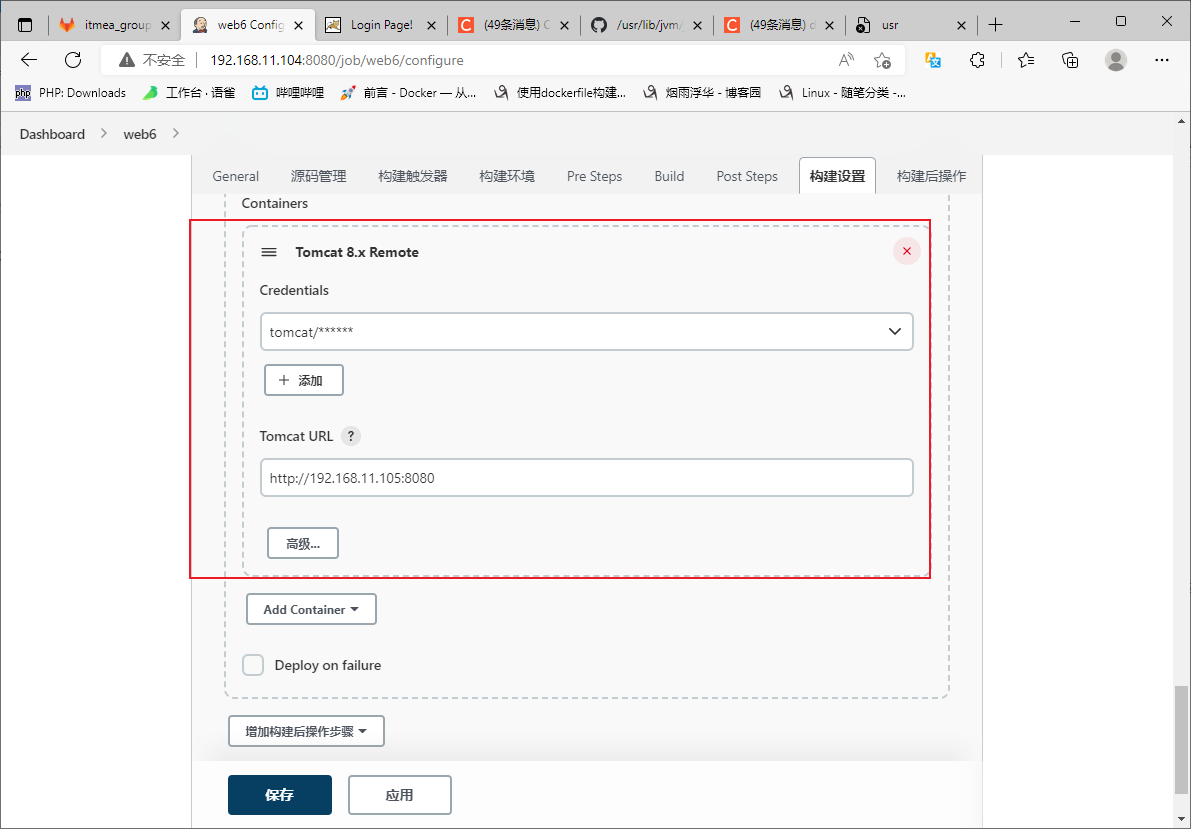Screen dimensions: 1191x829
Task: Open the translate extension icon
Action: [934, 60]
